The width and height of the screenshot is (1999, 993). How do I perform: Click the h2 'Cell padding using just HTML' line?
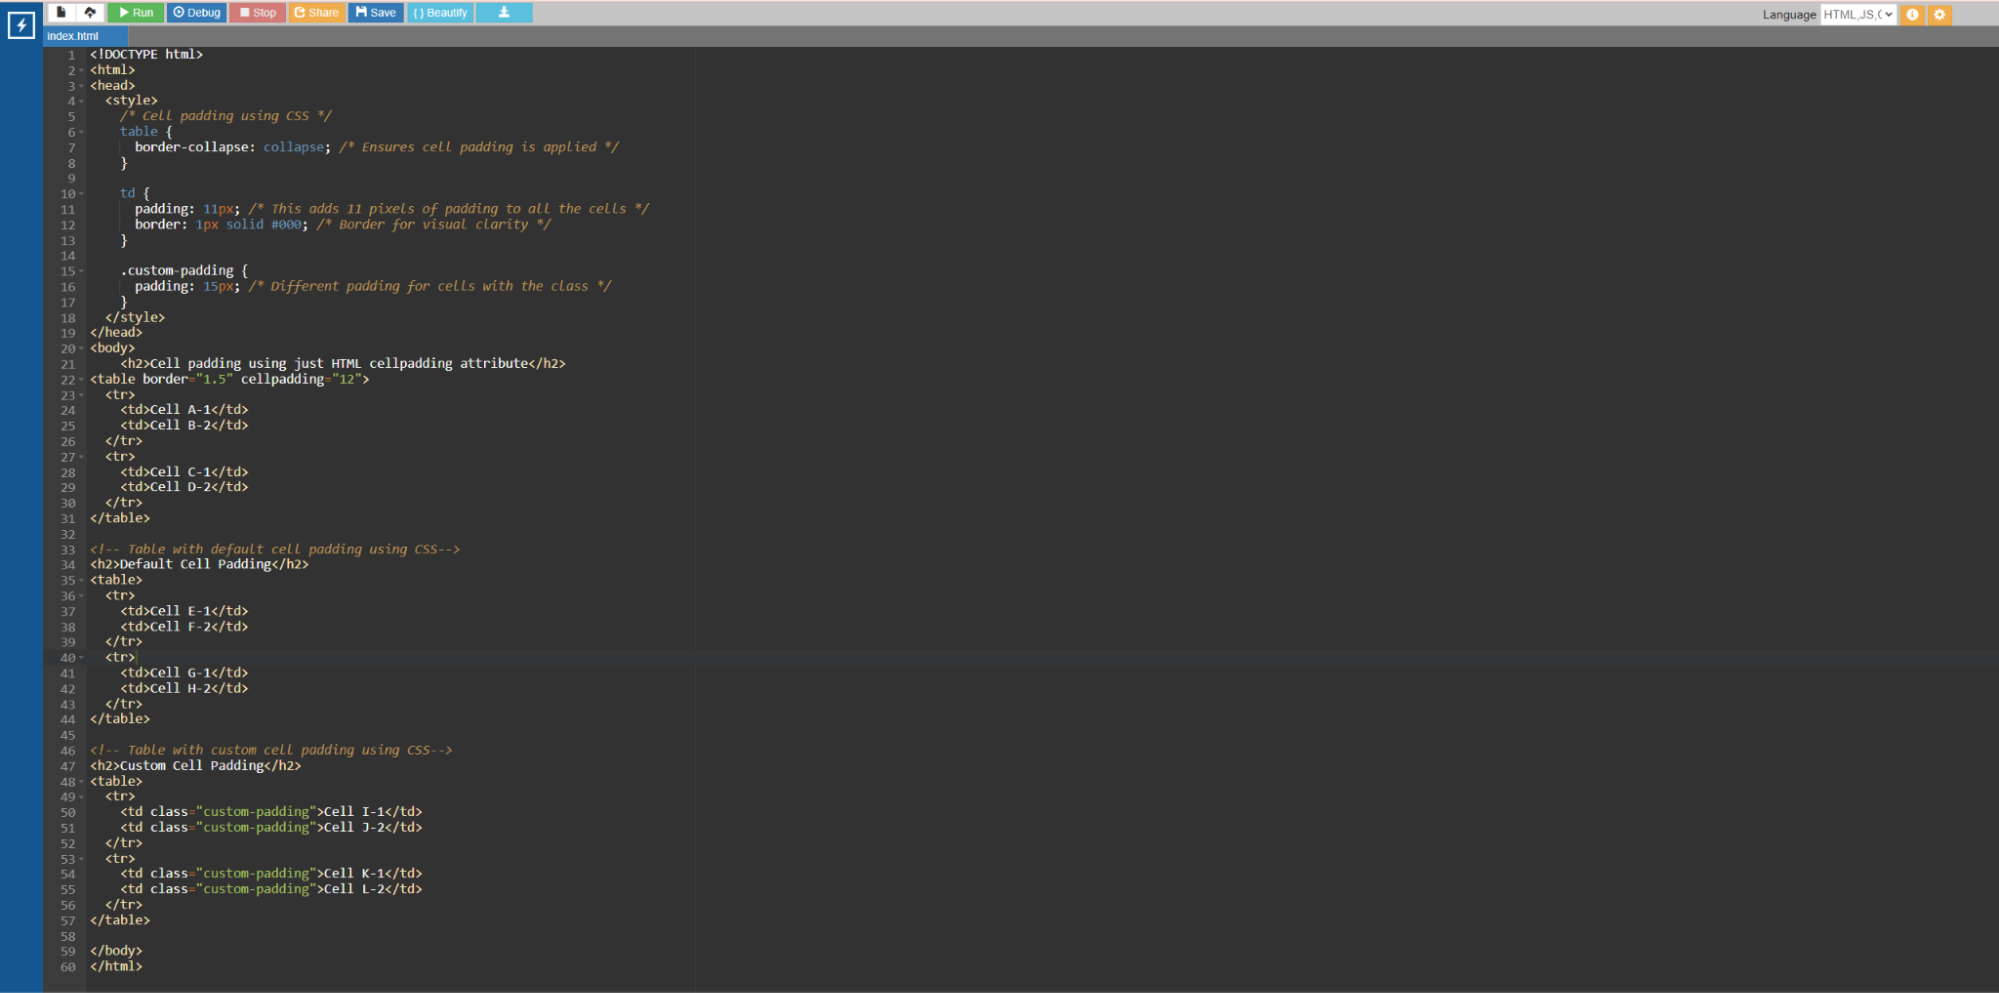pos(343,364)
